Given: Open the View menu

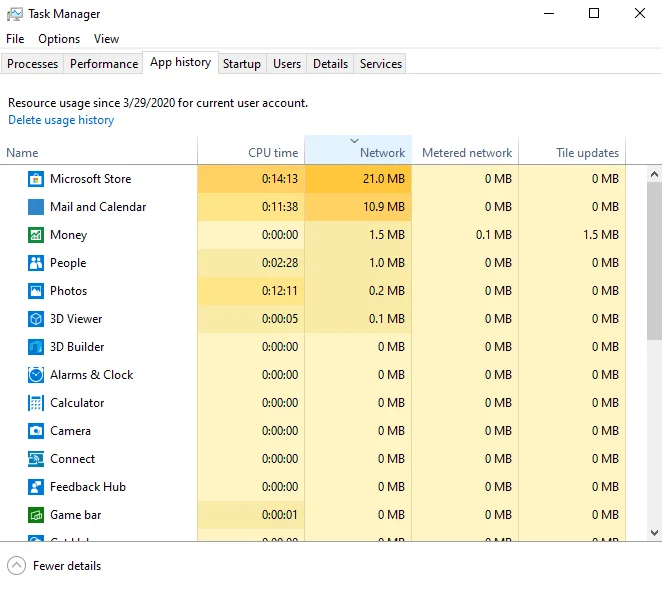Looking at the screenshot, I should click(106, 39).
